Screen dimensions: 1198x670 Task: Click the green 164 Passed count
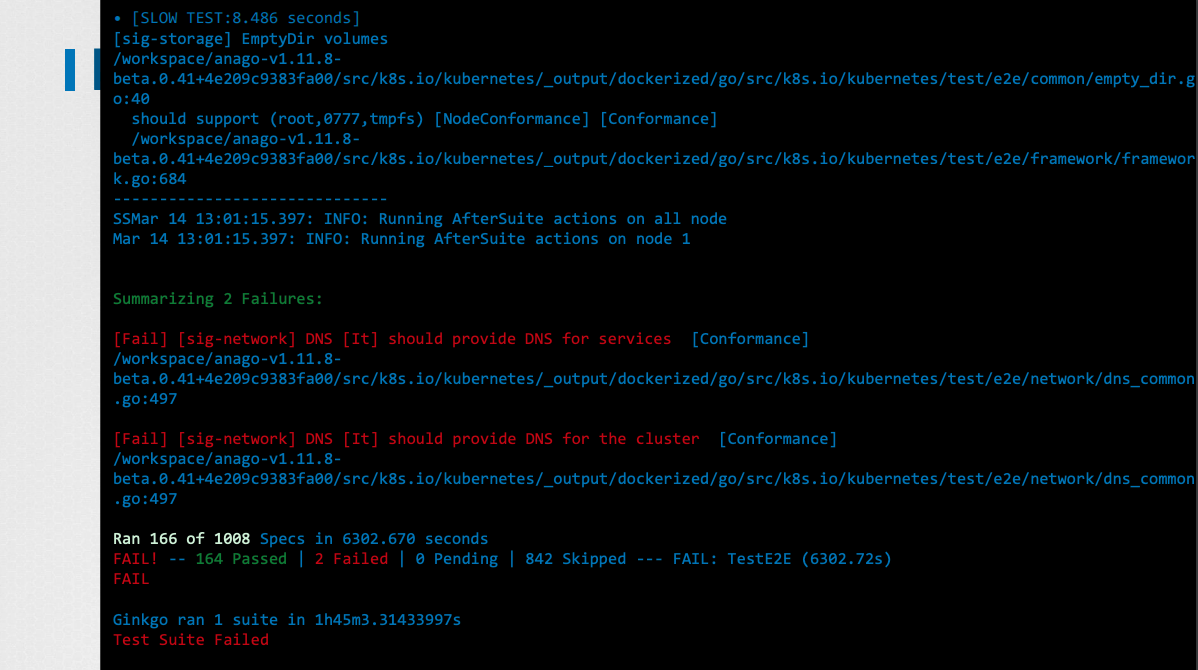241,558
